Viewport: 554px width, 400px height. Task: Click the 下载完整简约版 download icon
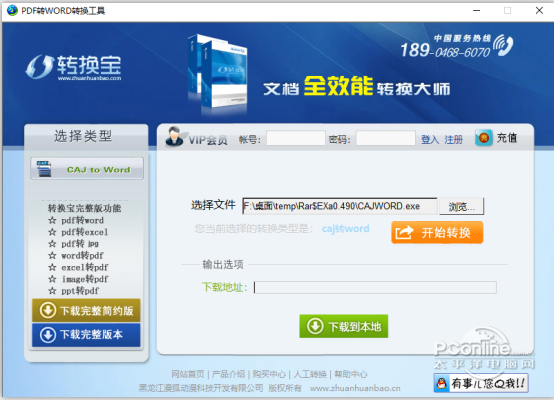click(48, 311)
